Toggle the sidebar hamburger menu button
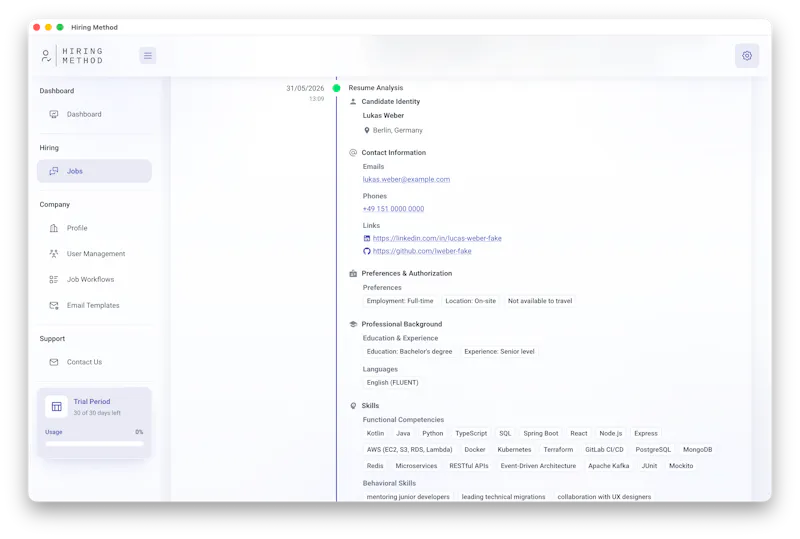This screenshot has height=539, width=800. [147, 56]
